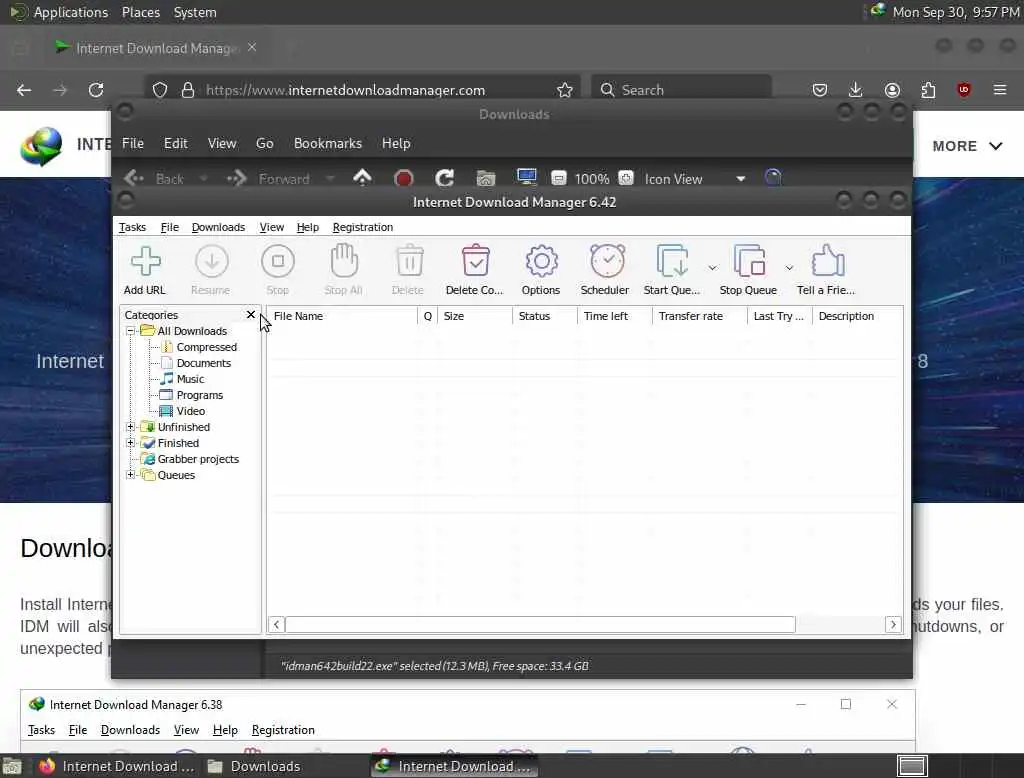The width and height of the screenshot is (1024, 778).
Task: Expand the Queues category node
Action: click(x=131, y=475)
